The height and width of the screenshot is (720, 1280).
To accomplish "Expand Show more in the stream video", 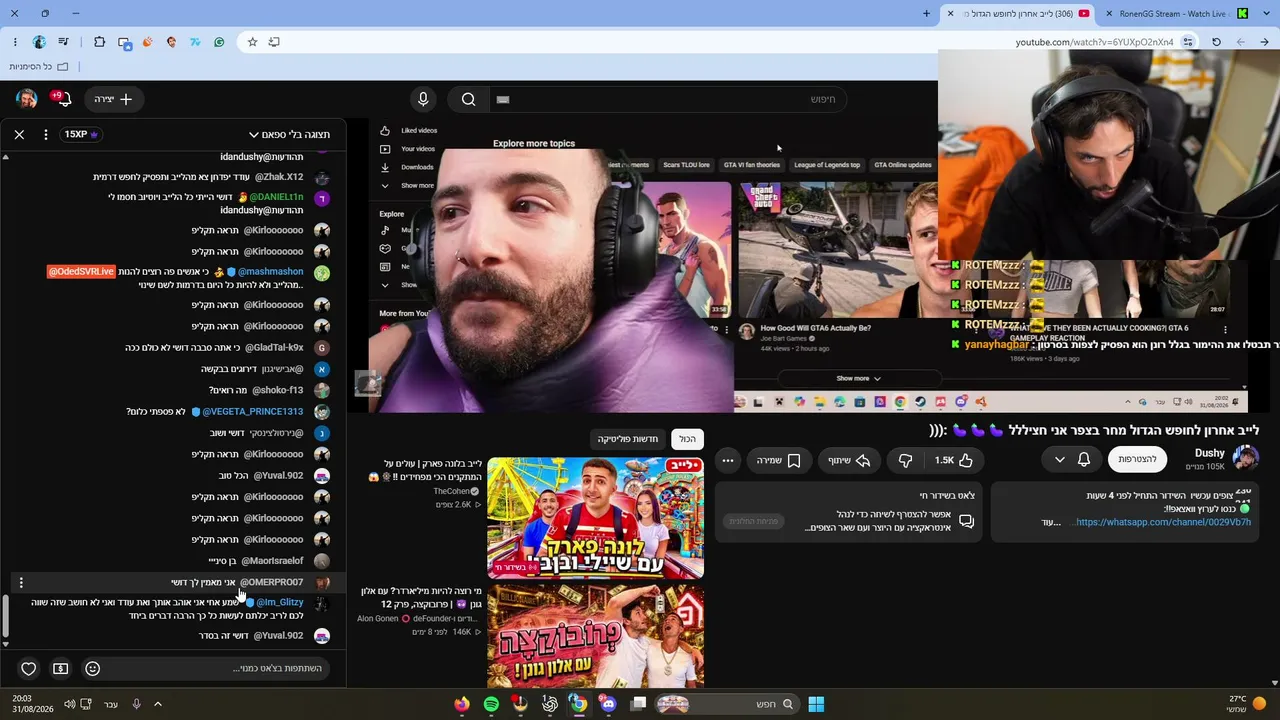I will [858, 379].
